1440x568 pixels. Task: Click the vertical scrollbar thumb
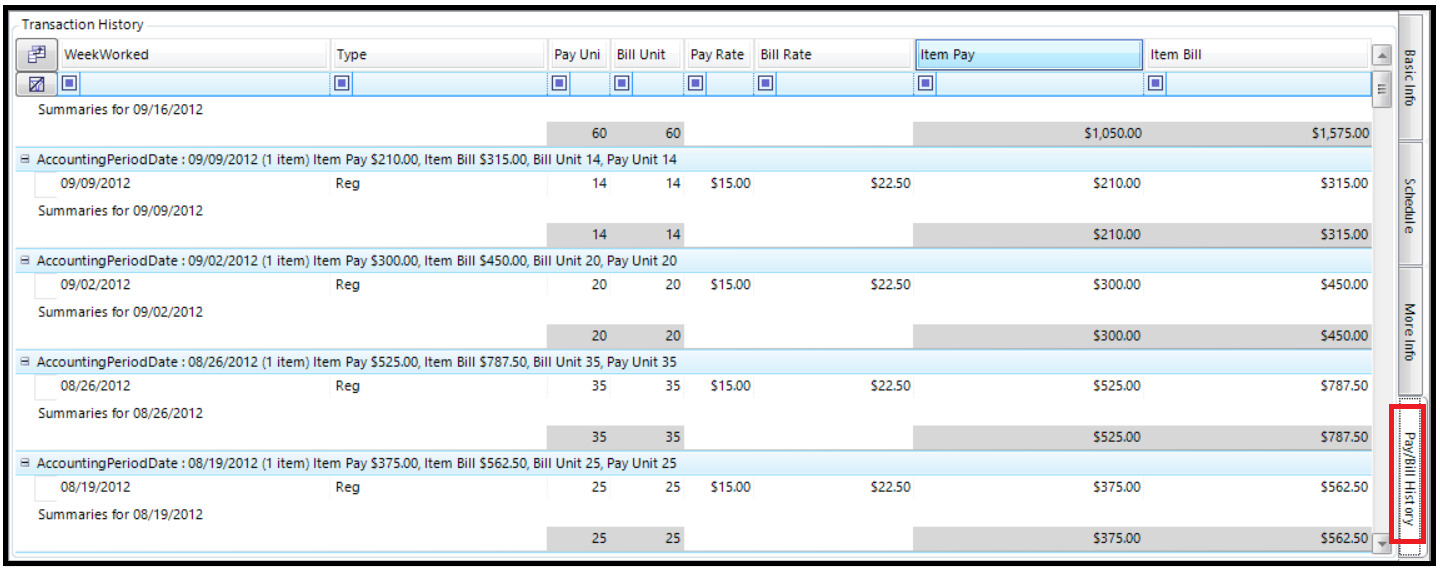(1383, 88)
